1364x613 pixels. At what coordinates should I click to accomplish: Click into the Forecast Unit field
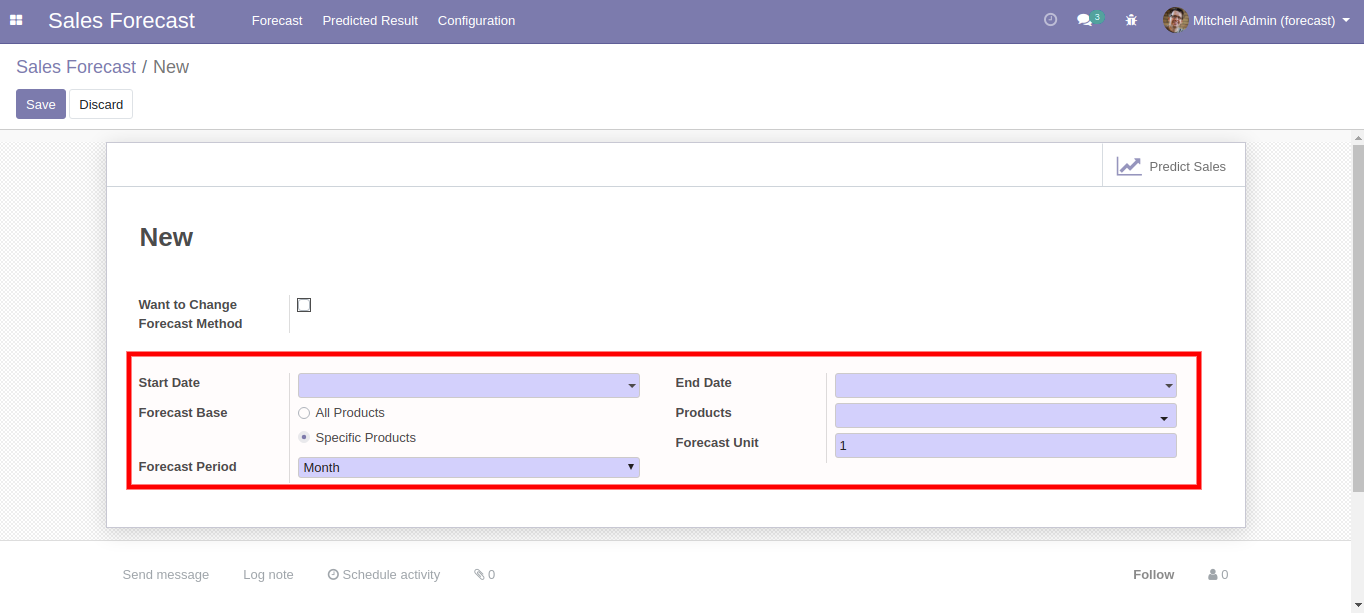point(1005,446)
